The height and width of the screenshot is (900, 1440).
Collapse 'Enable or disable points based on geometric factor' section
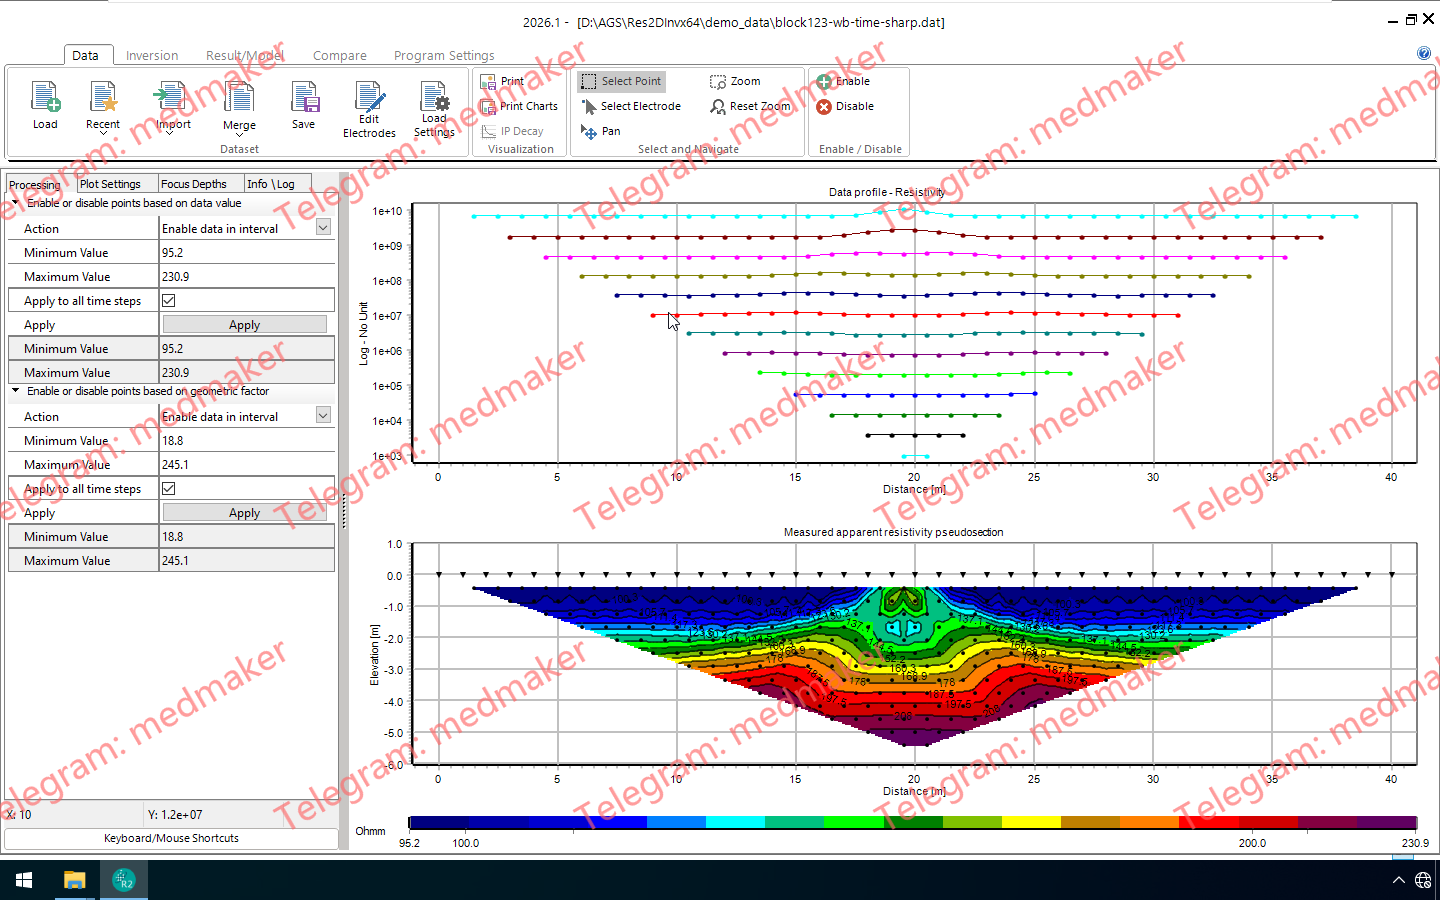pyautogui.click(x=15, y=390)
